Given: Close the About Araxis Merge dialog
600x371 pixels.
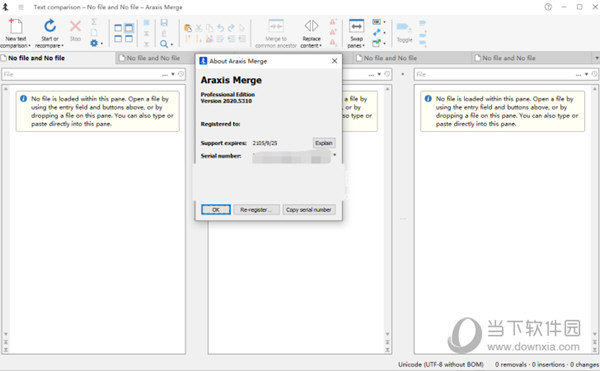Looking at the screenshot, I should click(334, 61).
